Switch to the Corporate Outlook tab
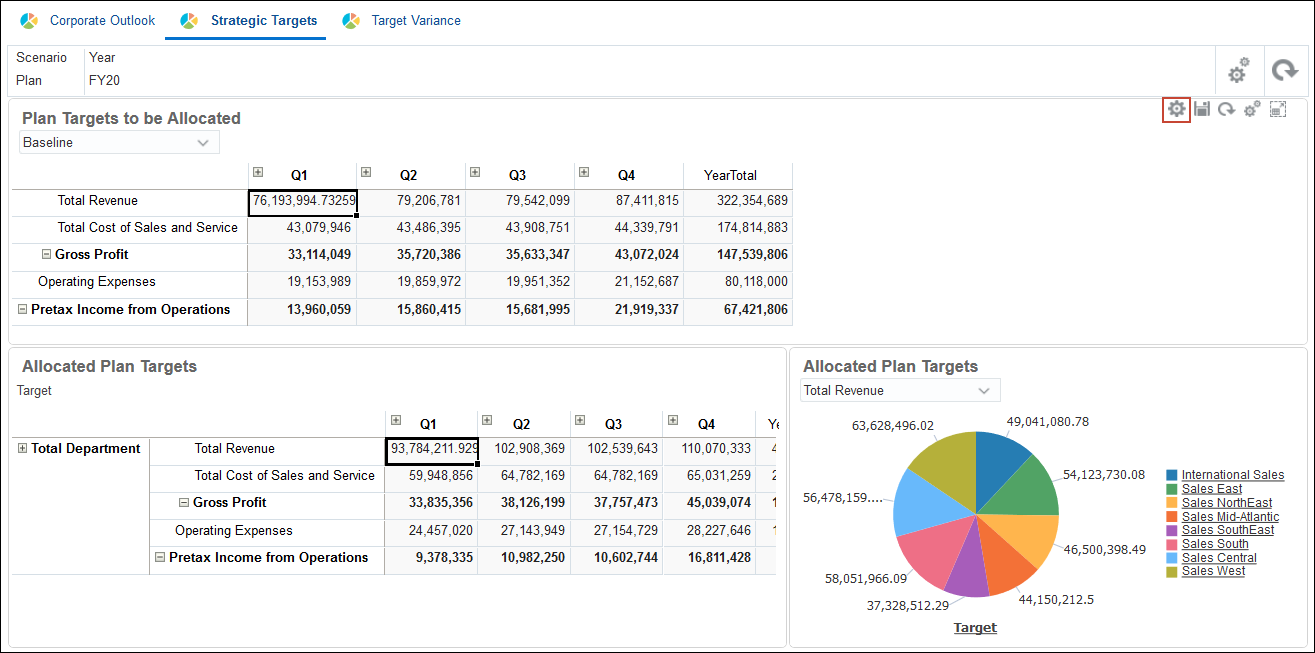 click(x=102, y=20)
